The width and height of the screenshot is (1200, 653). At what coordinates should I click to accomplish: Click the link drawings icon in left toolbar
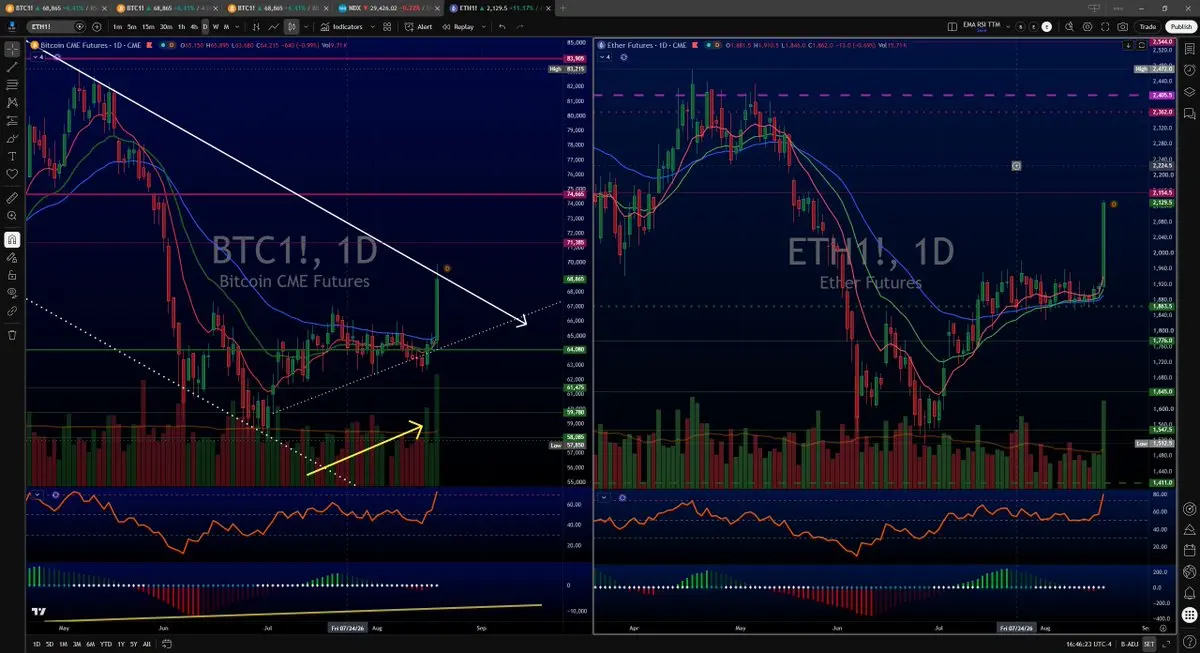point(12,312)
